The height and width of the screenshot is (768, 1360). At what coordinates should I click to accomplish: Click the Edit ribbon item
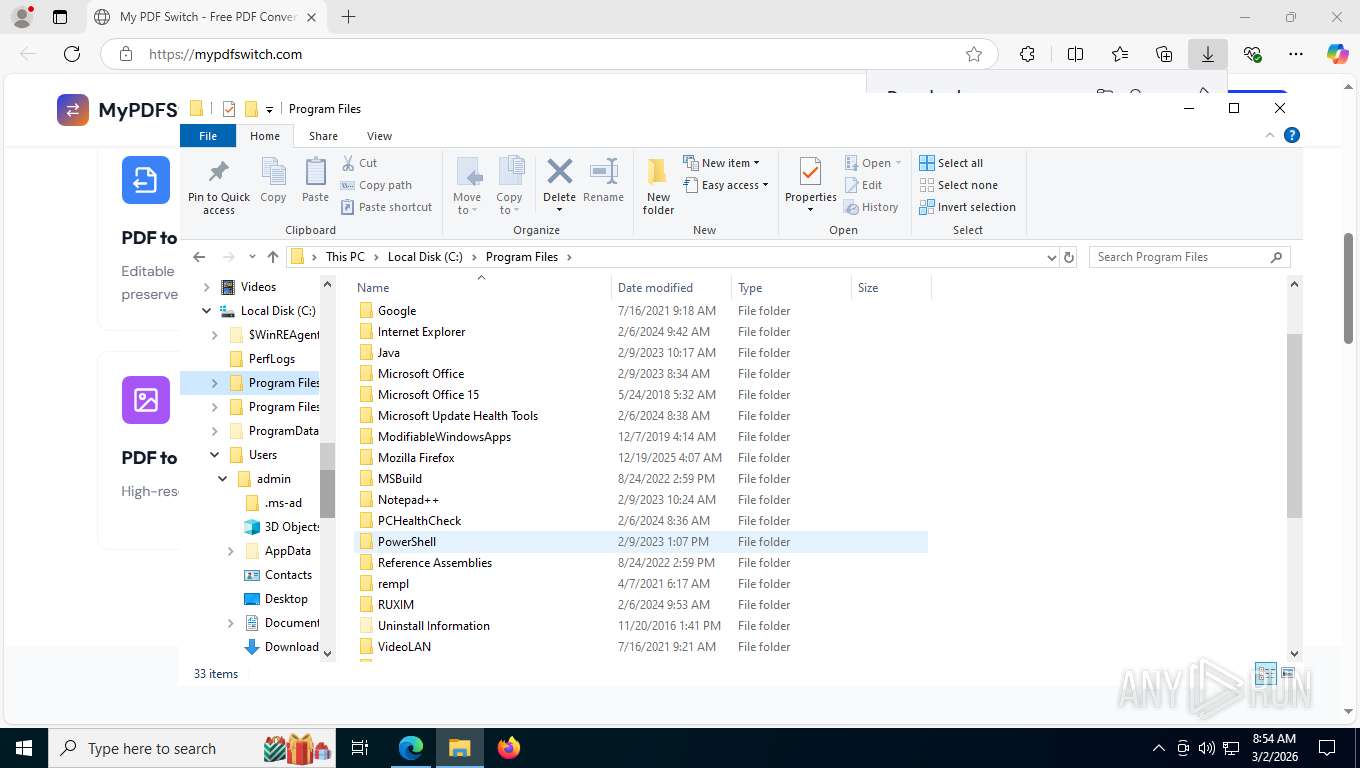(x=864, y=185)
